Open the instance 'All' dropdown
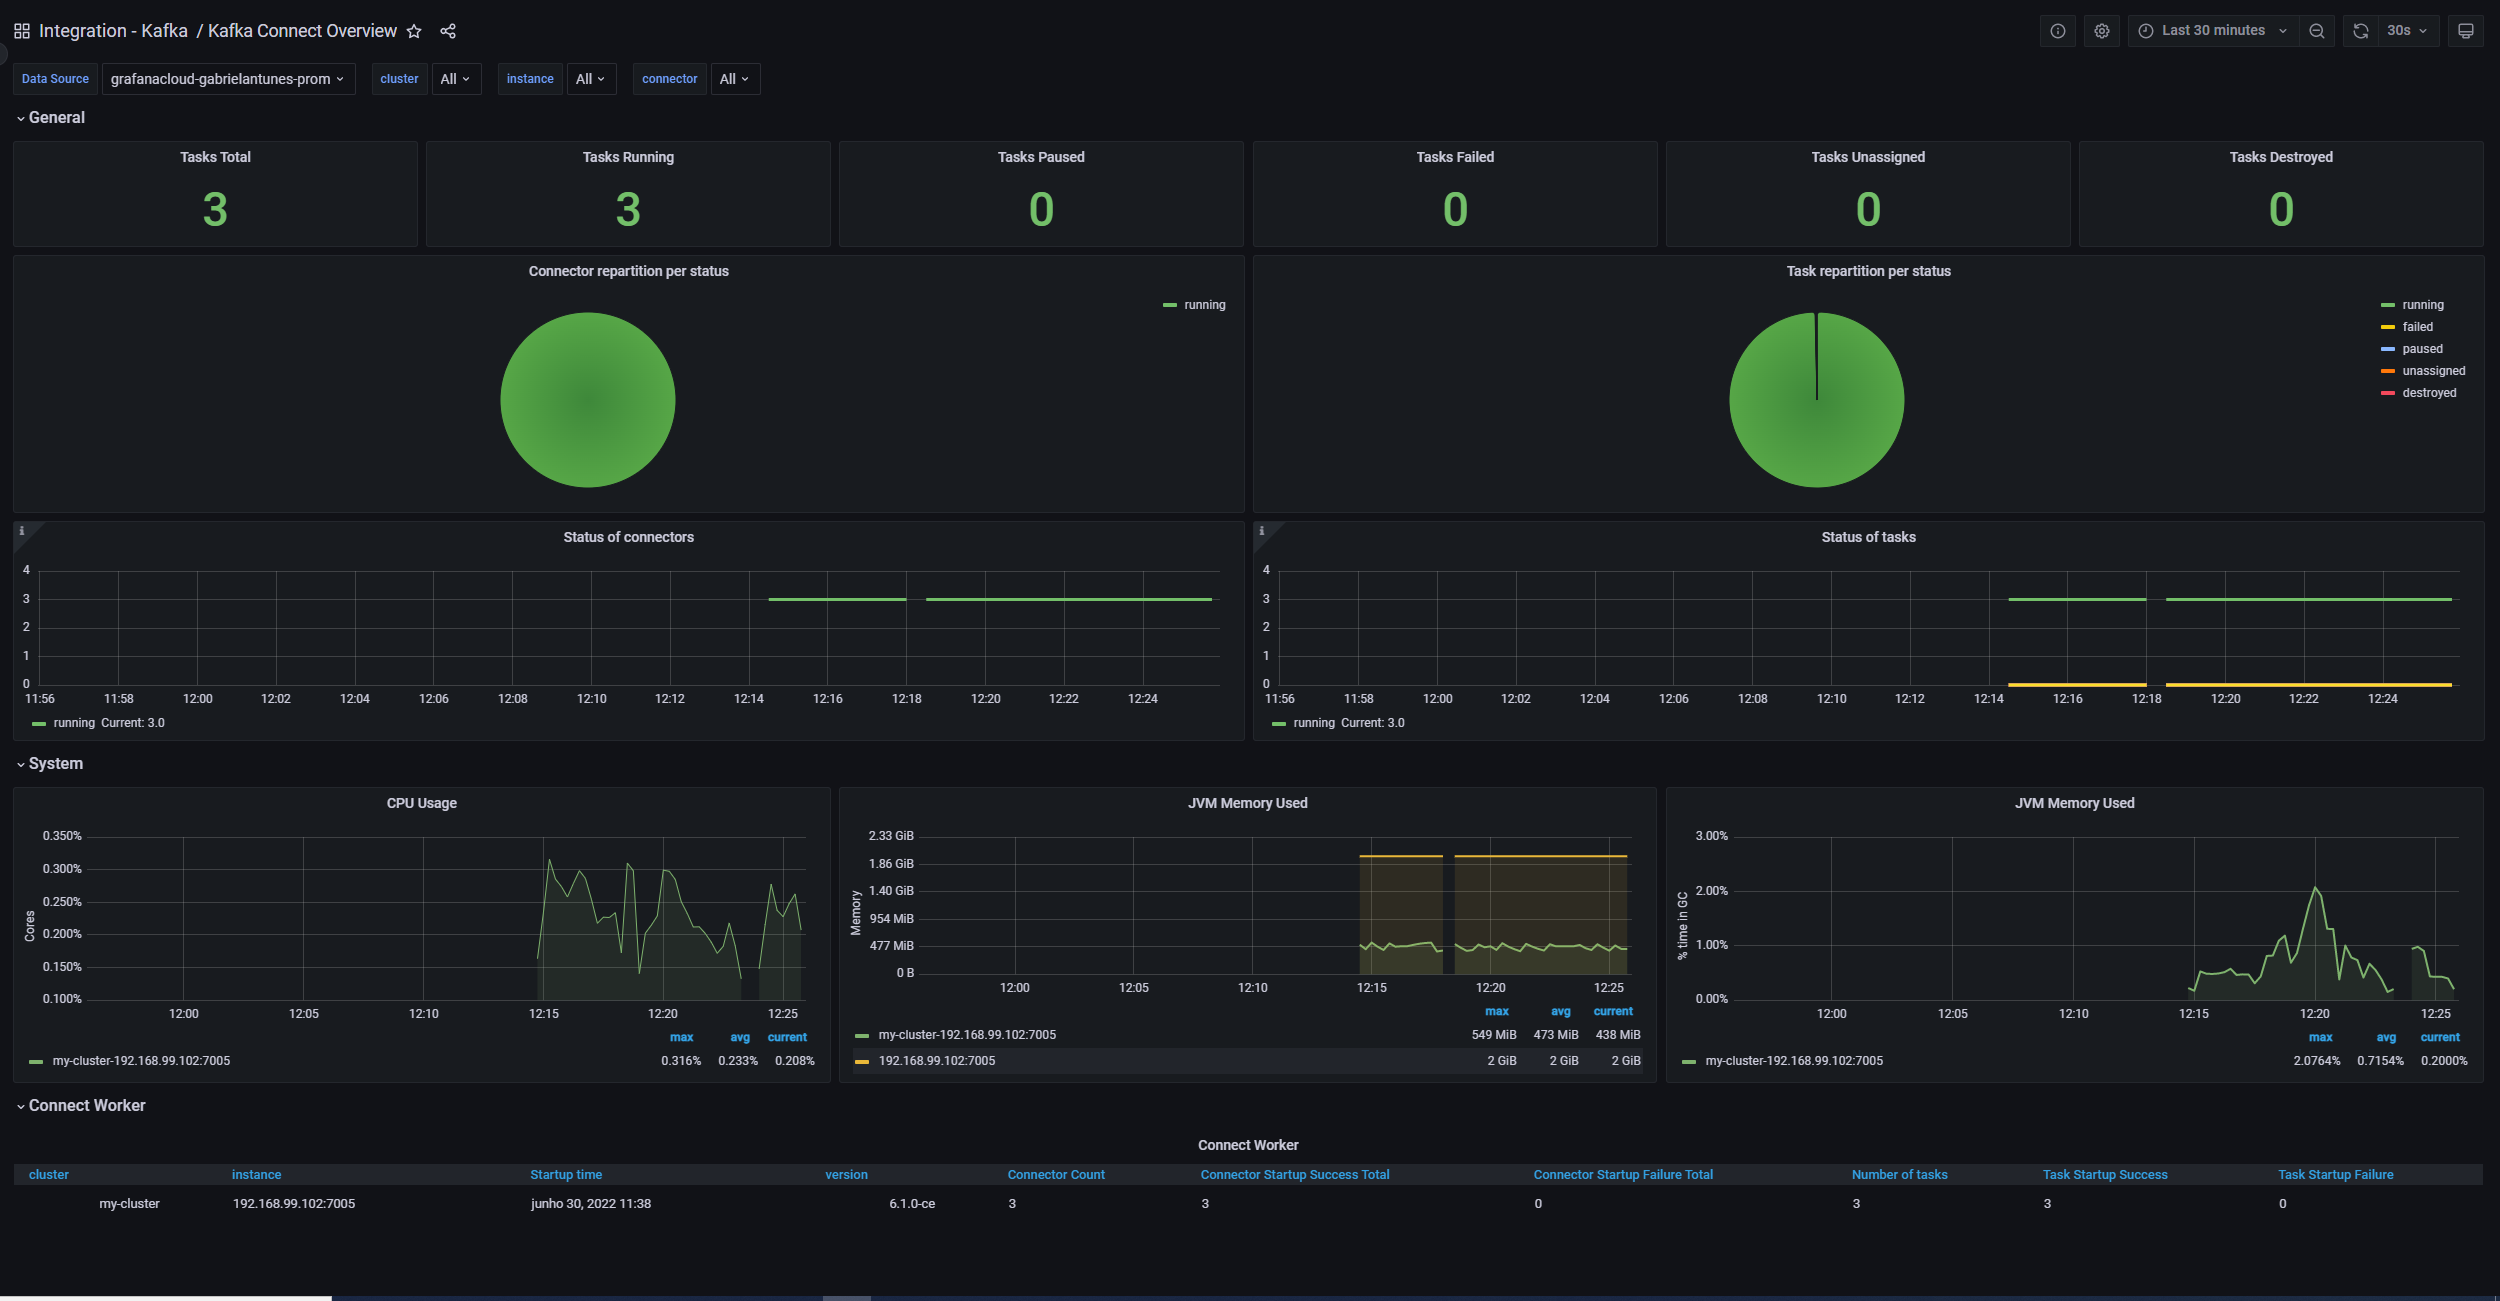 pos(591,79)
